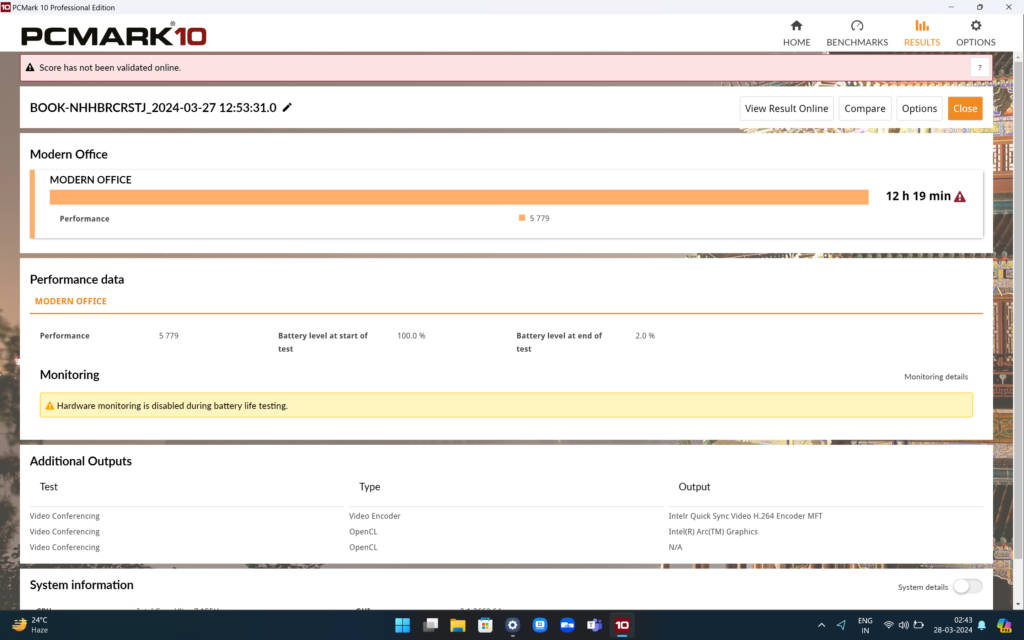Click the battery tray icon
The height and width of the screenshot is (640, 1024).
click(x=918, y=625)
